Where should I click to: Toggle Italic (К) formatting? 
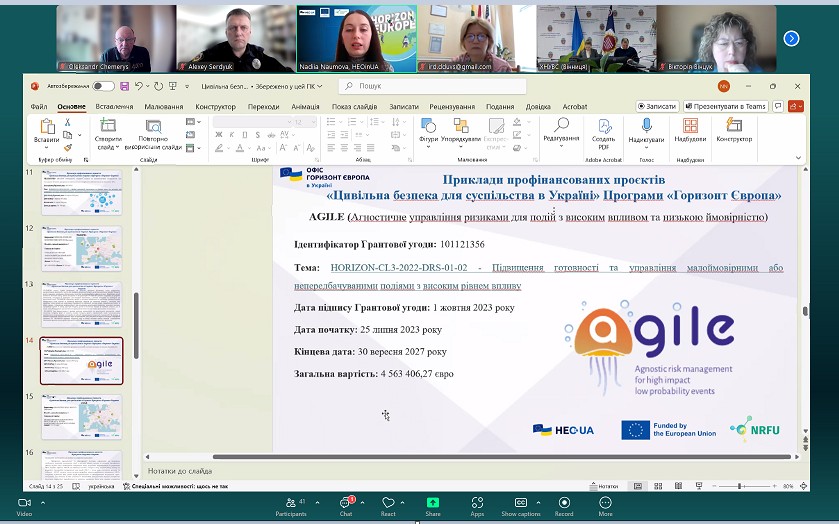click(x=232, y=135)
